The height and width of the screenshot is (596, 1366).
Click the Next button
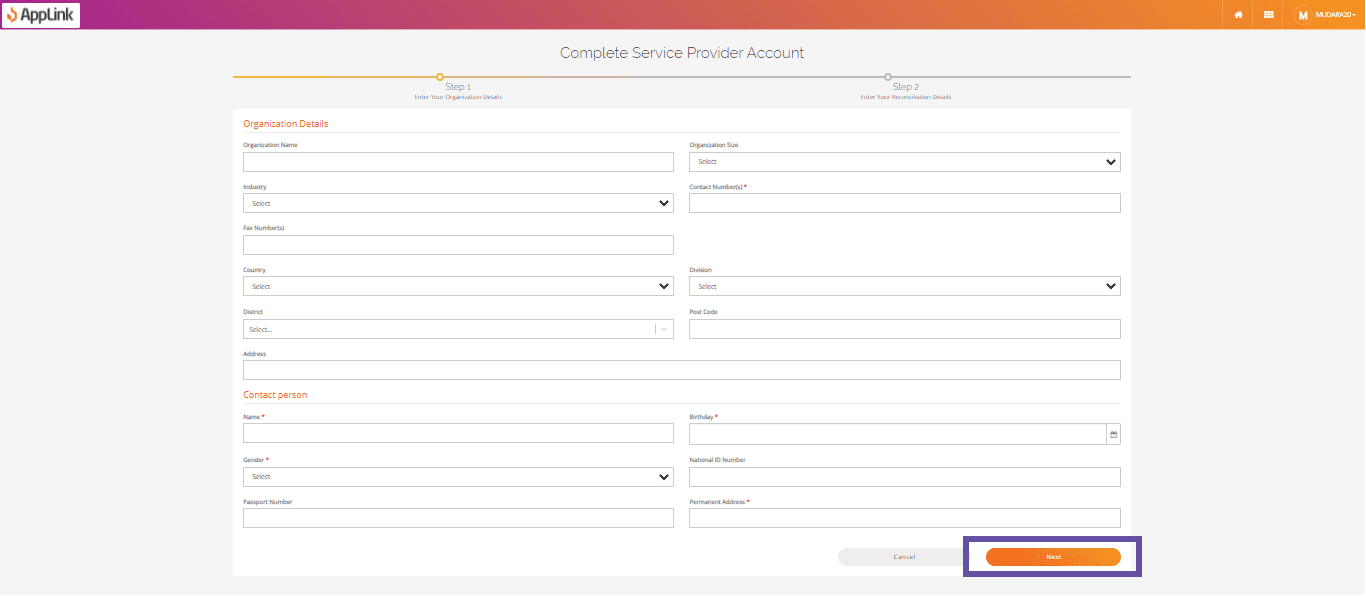[x=1053, y=557]
